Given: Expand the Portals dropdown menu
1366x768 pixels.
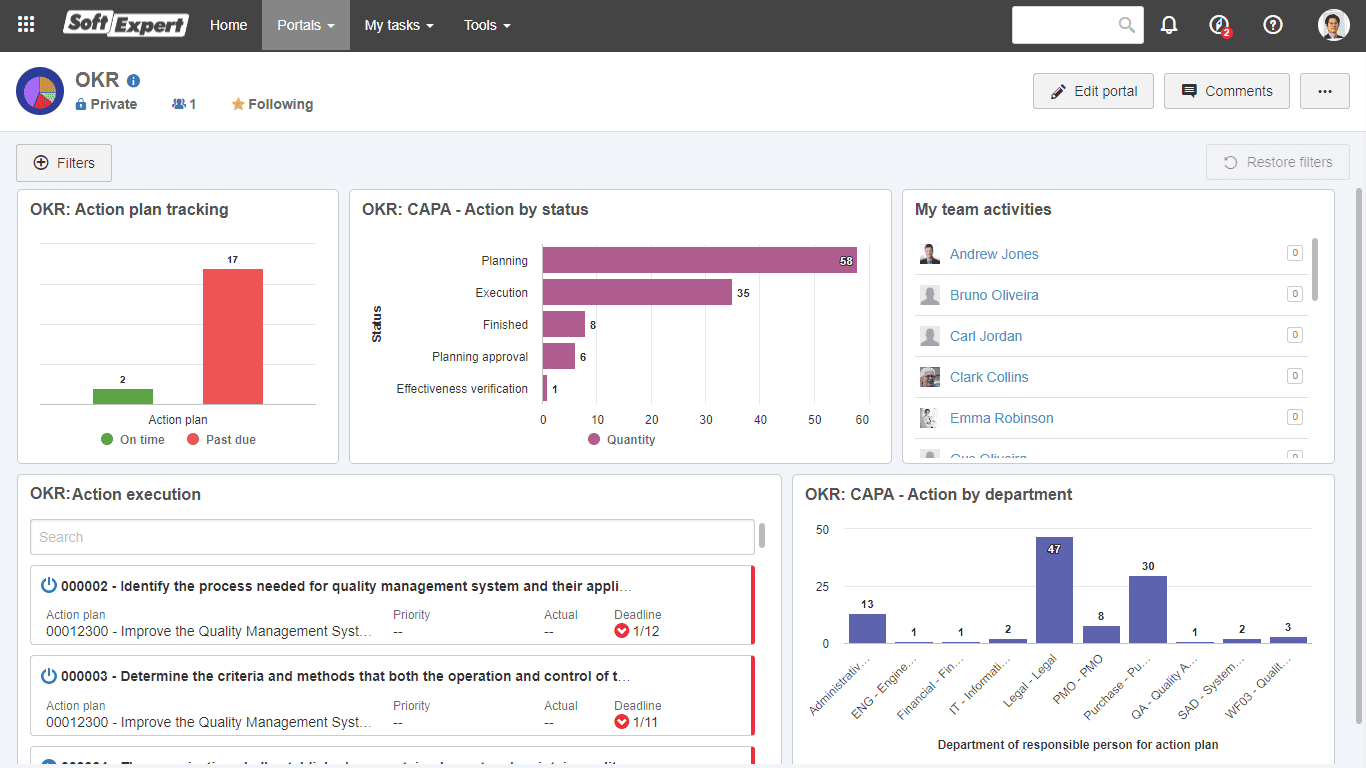Looking at the screenshot, I should click(305, 25).
